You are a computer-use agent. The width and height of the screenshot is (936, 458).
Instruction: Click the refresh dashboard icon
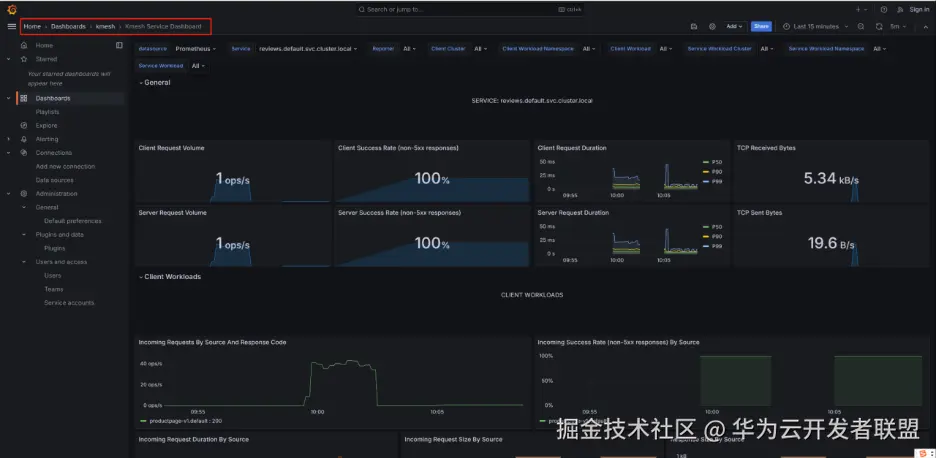879,26
